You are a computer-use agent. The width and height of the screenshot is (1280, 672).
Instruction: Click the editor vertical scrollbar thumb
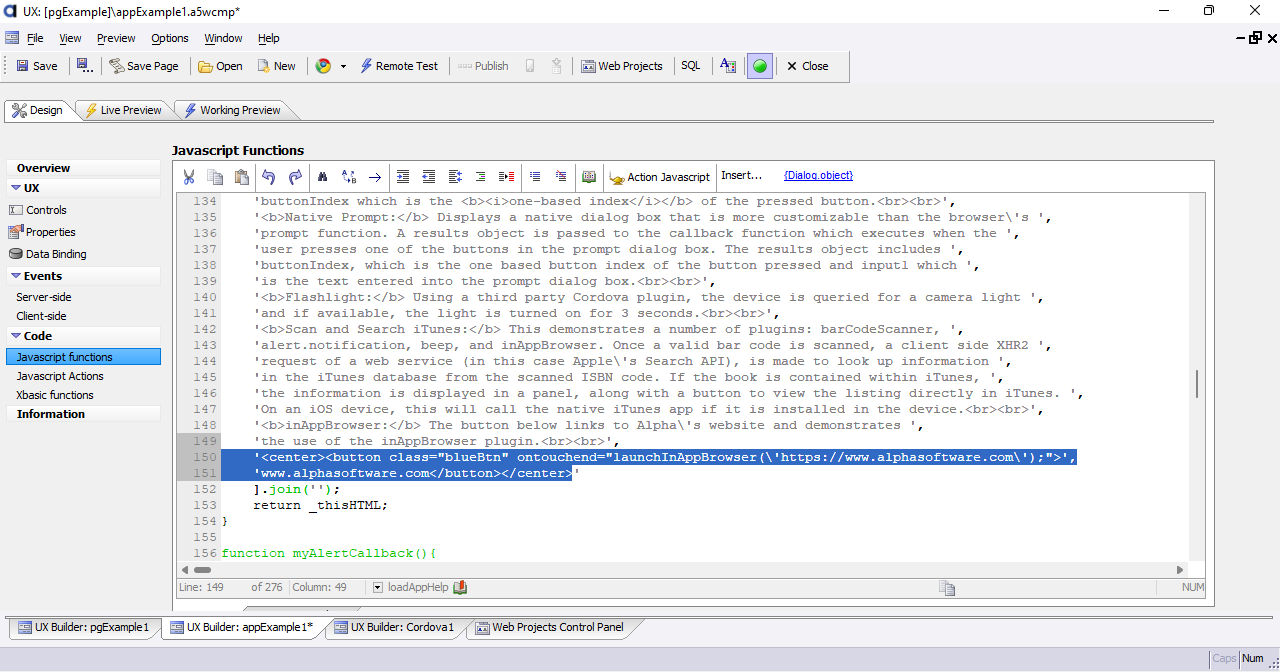(1196, 383)
